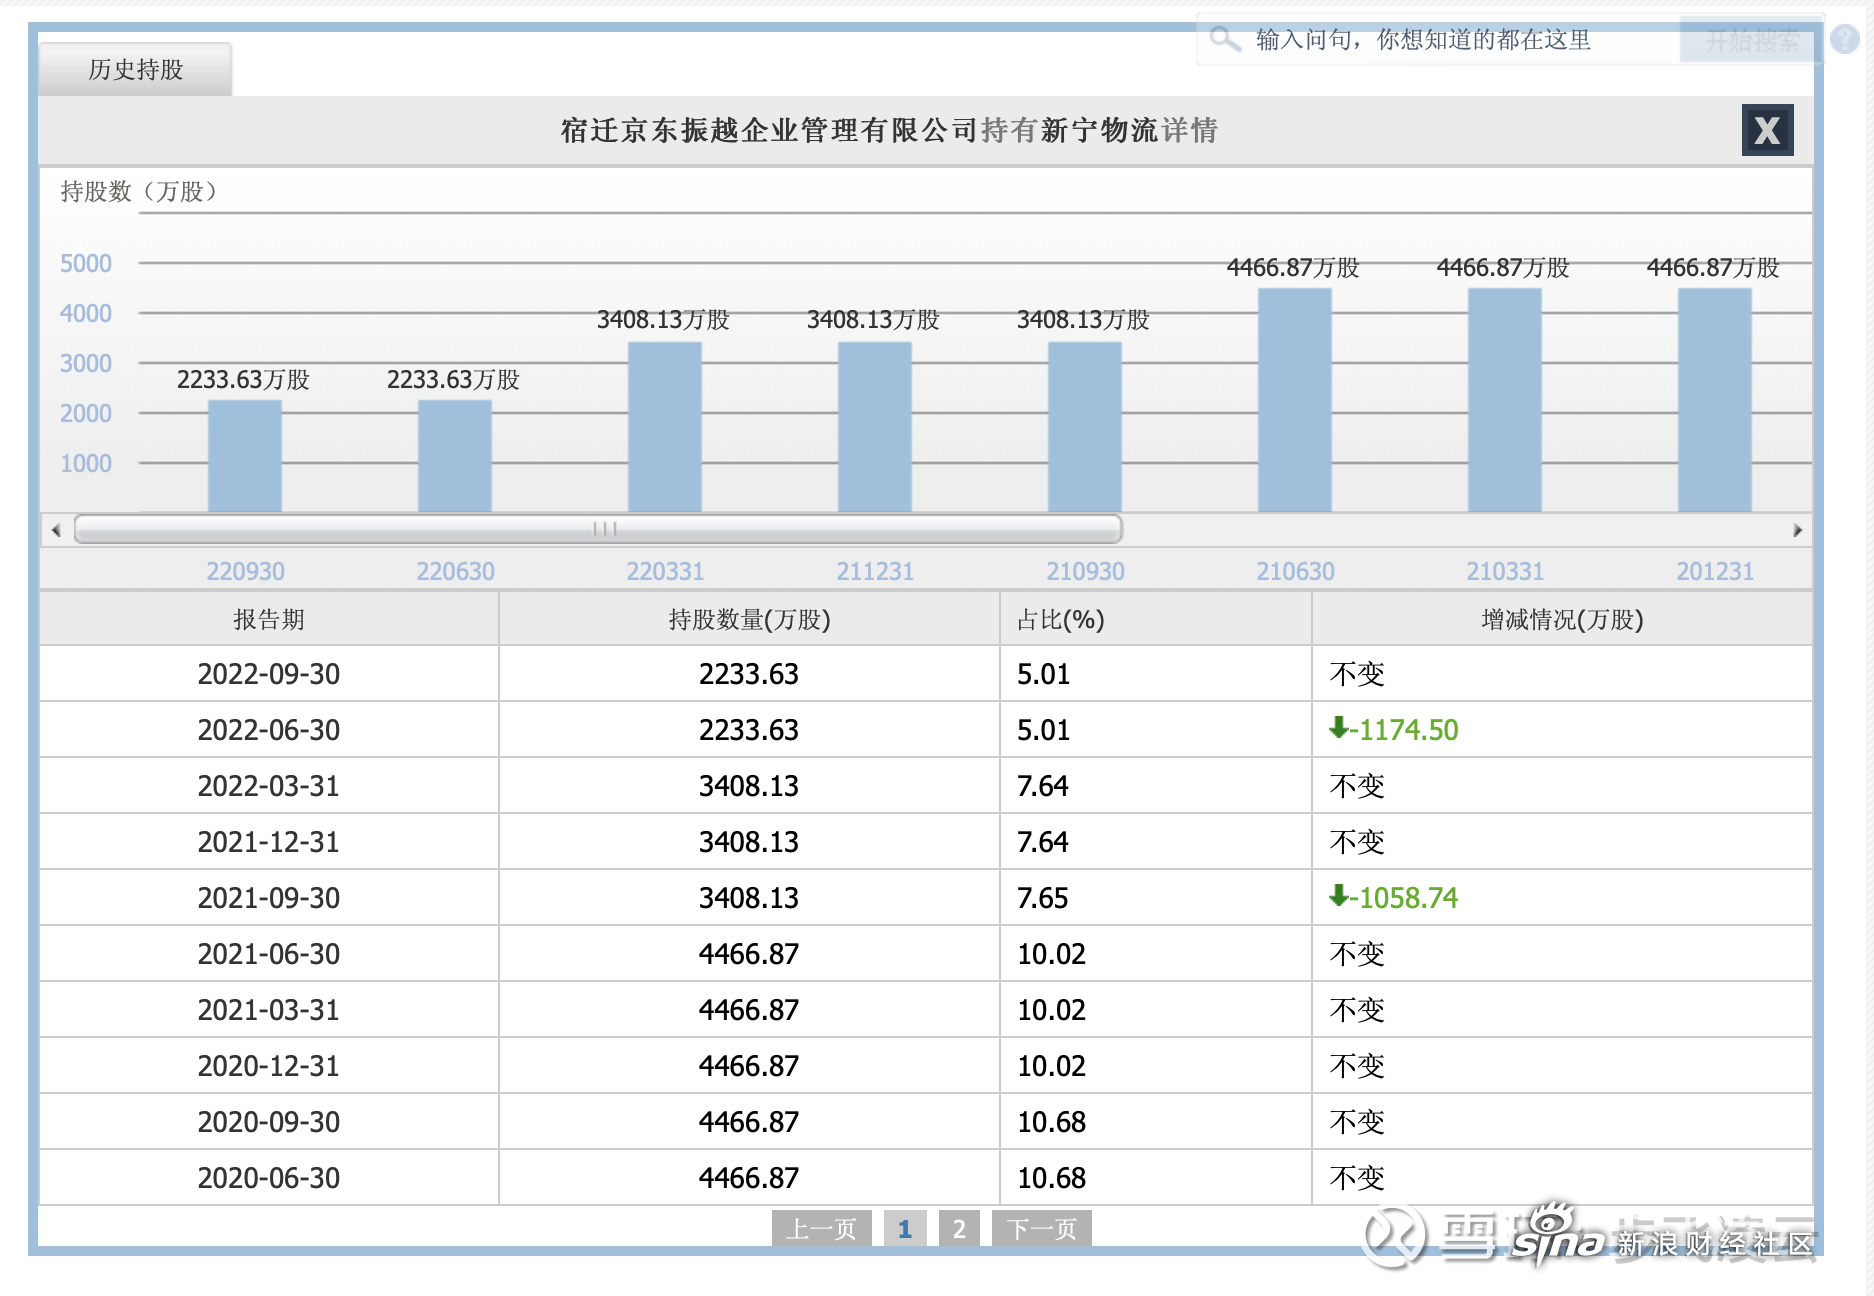Viewport: 1874px width, 1296px height.
Task: Click the chart scrollbar right arrow
Action: point(1797,530)
